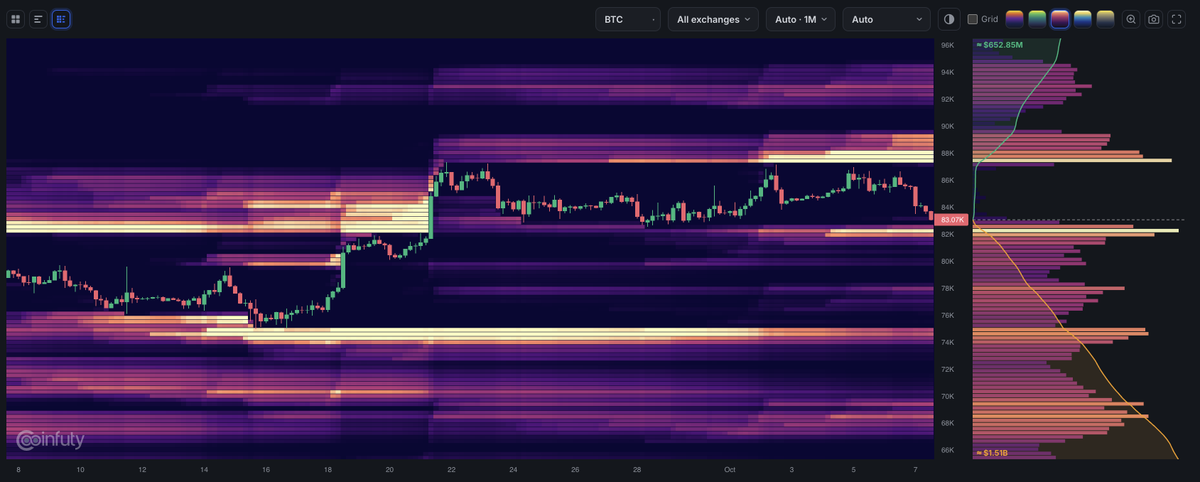Viewport: 1200px width, 482px height.
Task: Choose the blue-to-yellow color theme swatch
Action: pyautogui.click(x=1083, y=19)
